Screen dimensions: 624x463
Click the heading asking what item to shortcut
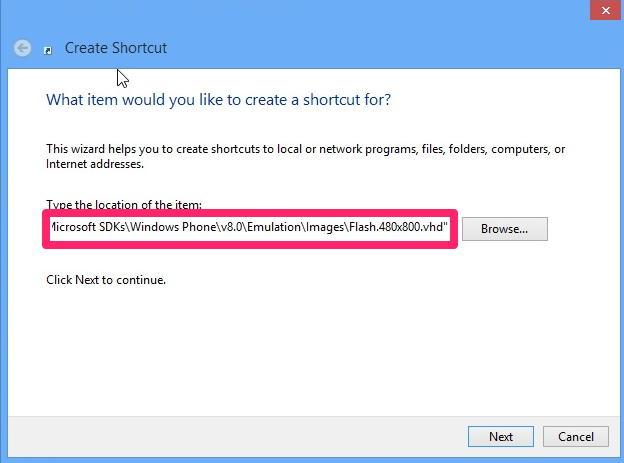(218, 100)
